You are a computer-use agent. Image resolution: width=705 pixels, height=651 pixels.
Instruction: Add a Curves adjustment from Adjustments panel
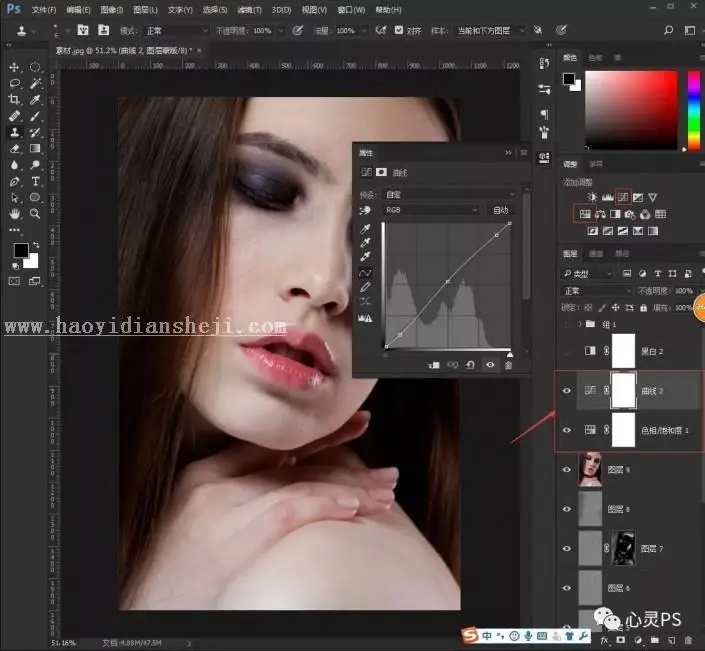point(623,197)
